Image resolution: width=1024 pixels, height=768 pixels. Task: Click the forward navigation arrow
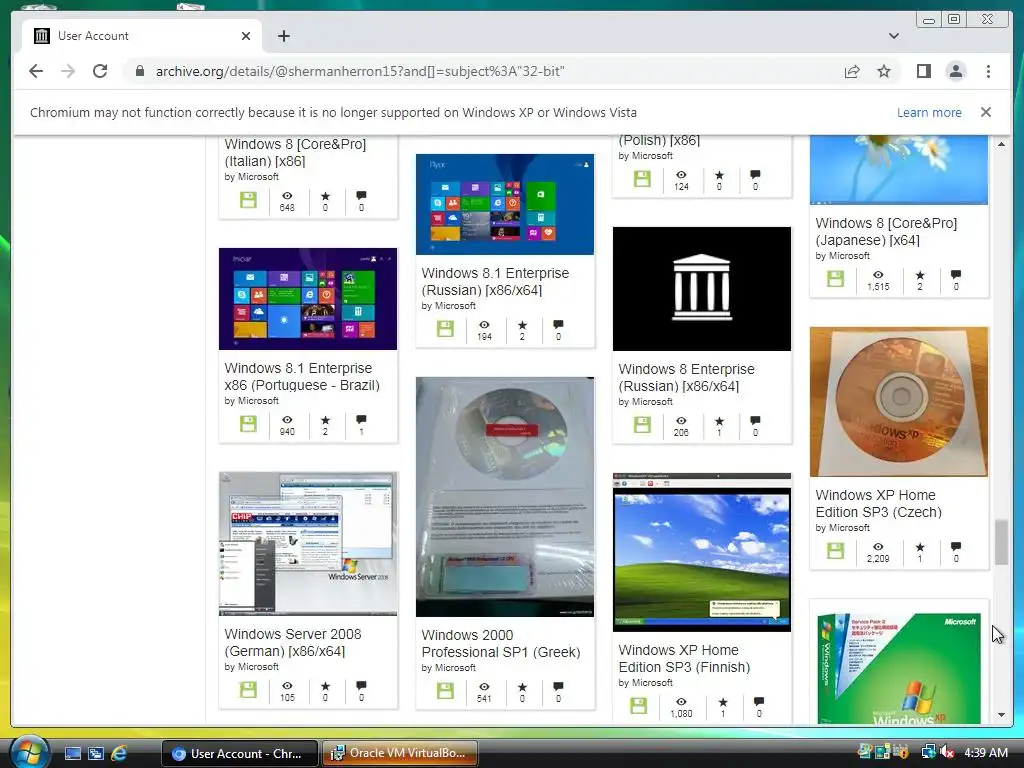click(x=68, y=71)
